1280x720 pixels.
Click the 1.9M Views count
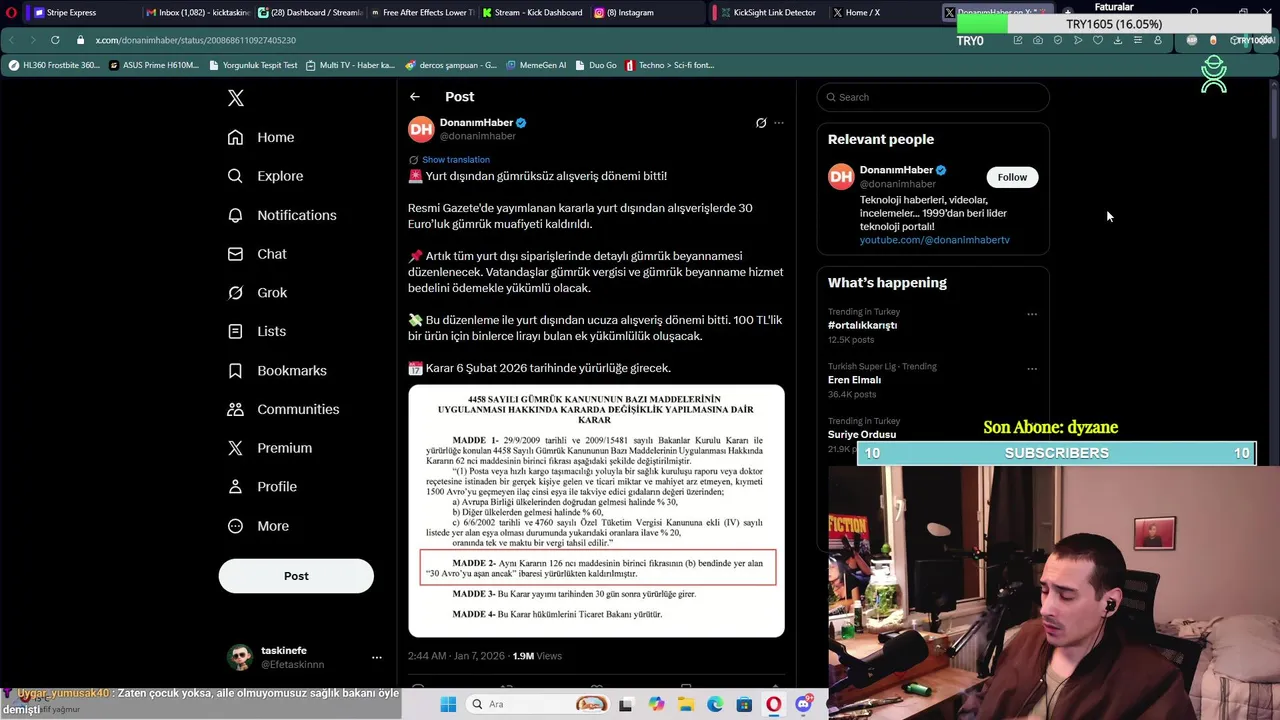click(x=537, y=656)
